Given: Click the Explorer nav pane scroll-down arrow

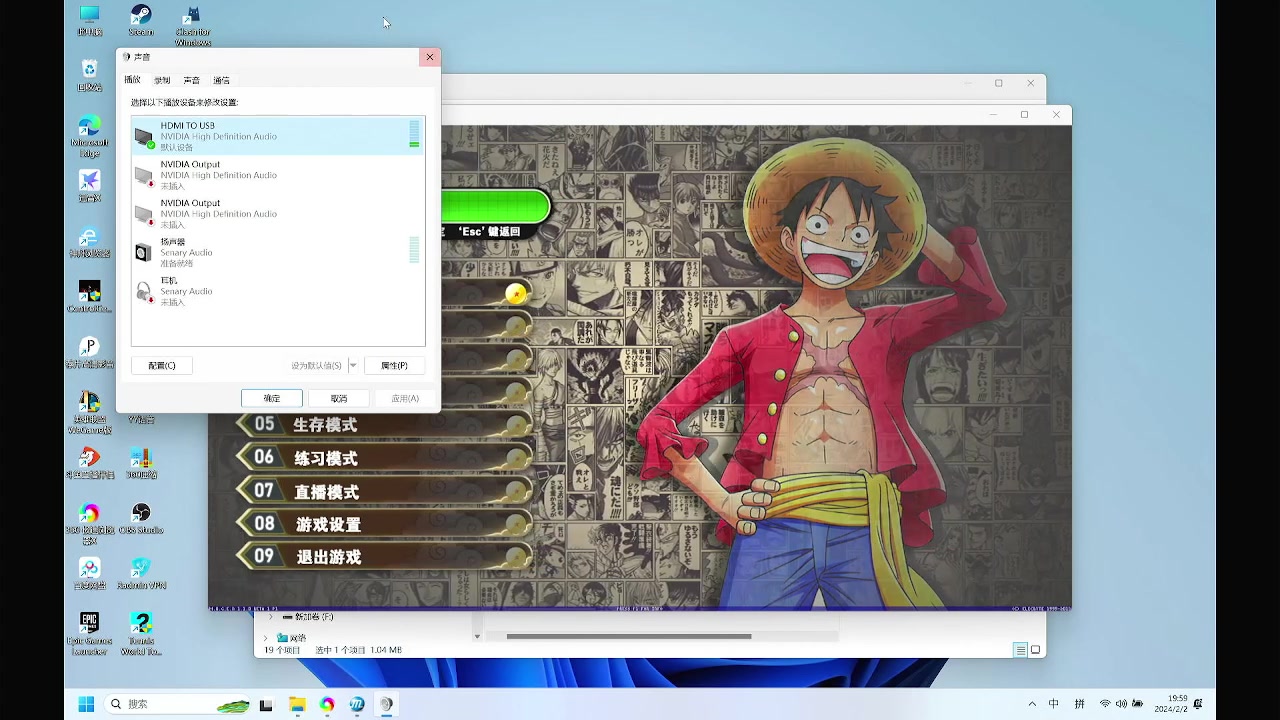Looking at the screenshot, I should coord(477,636).
